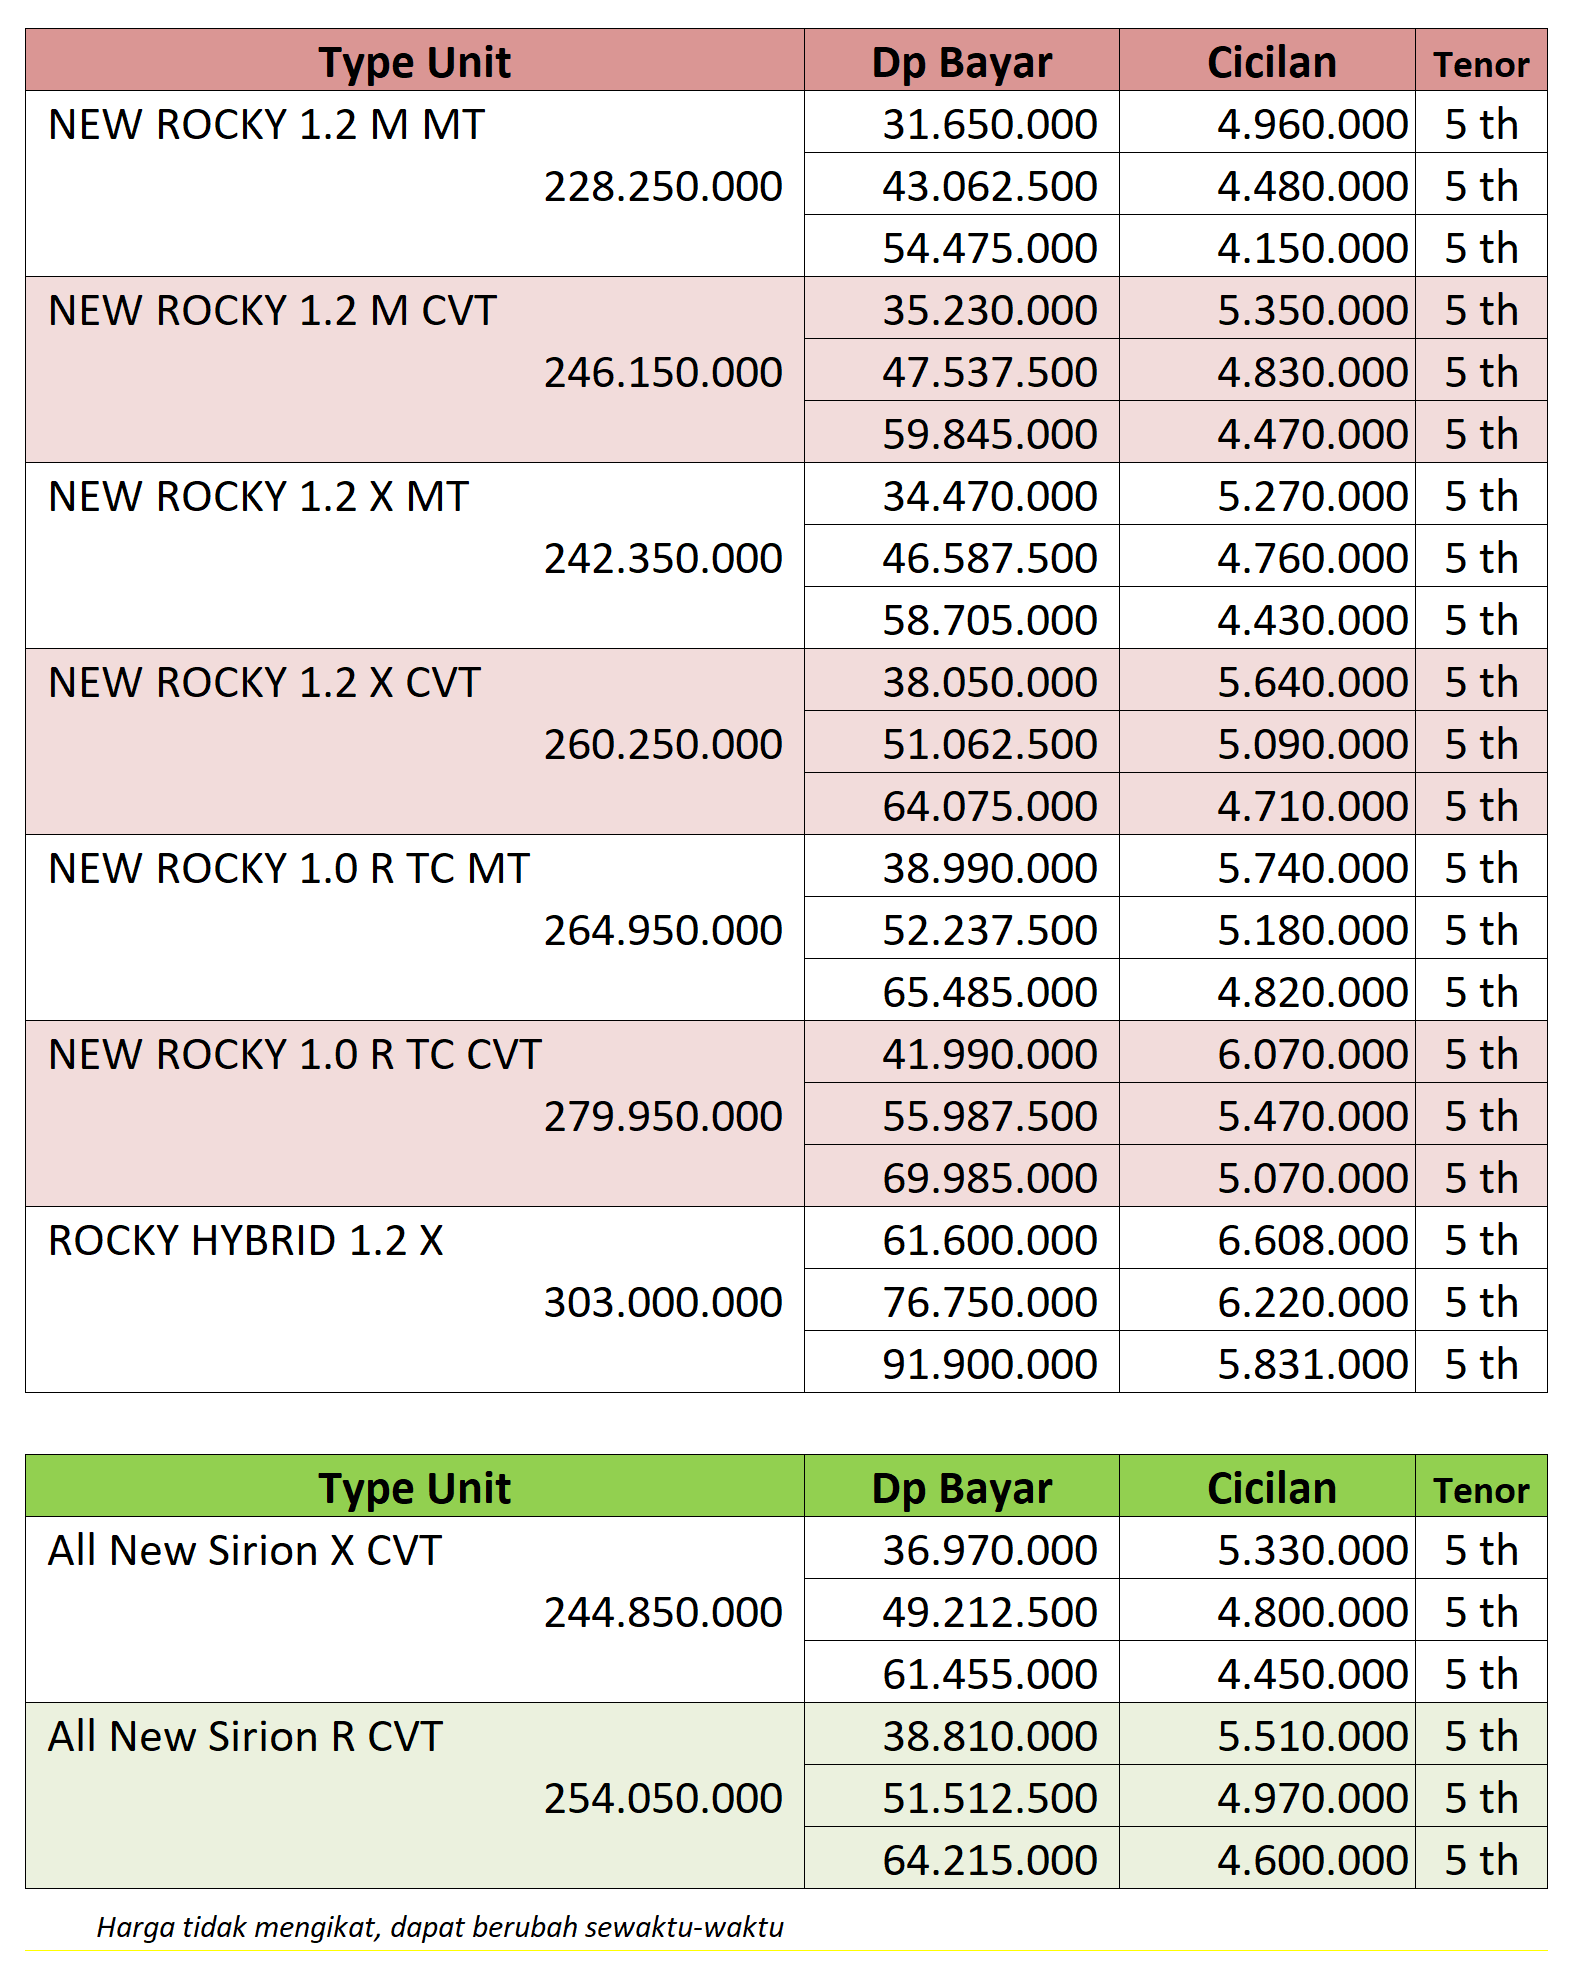Screen dimensions: 1572x1966
Task: Click the Dp Bayar header in the red table
Action: pos(961,62)
